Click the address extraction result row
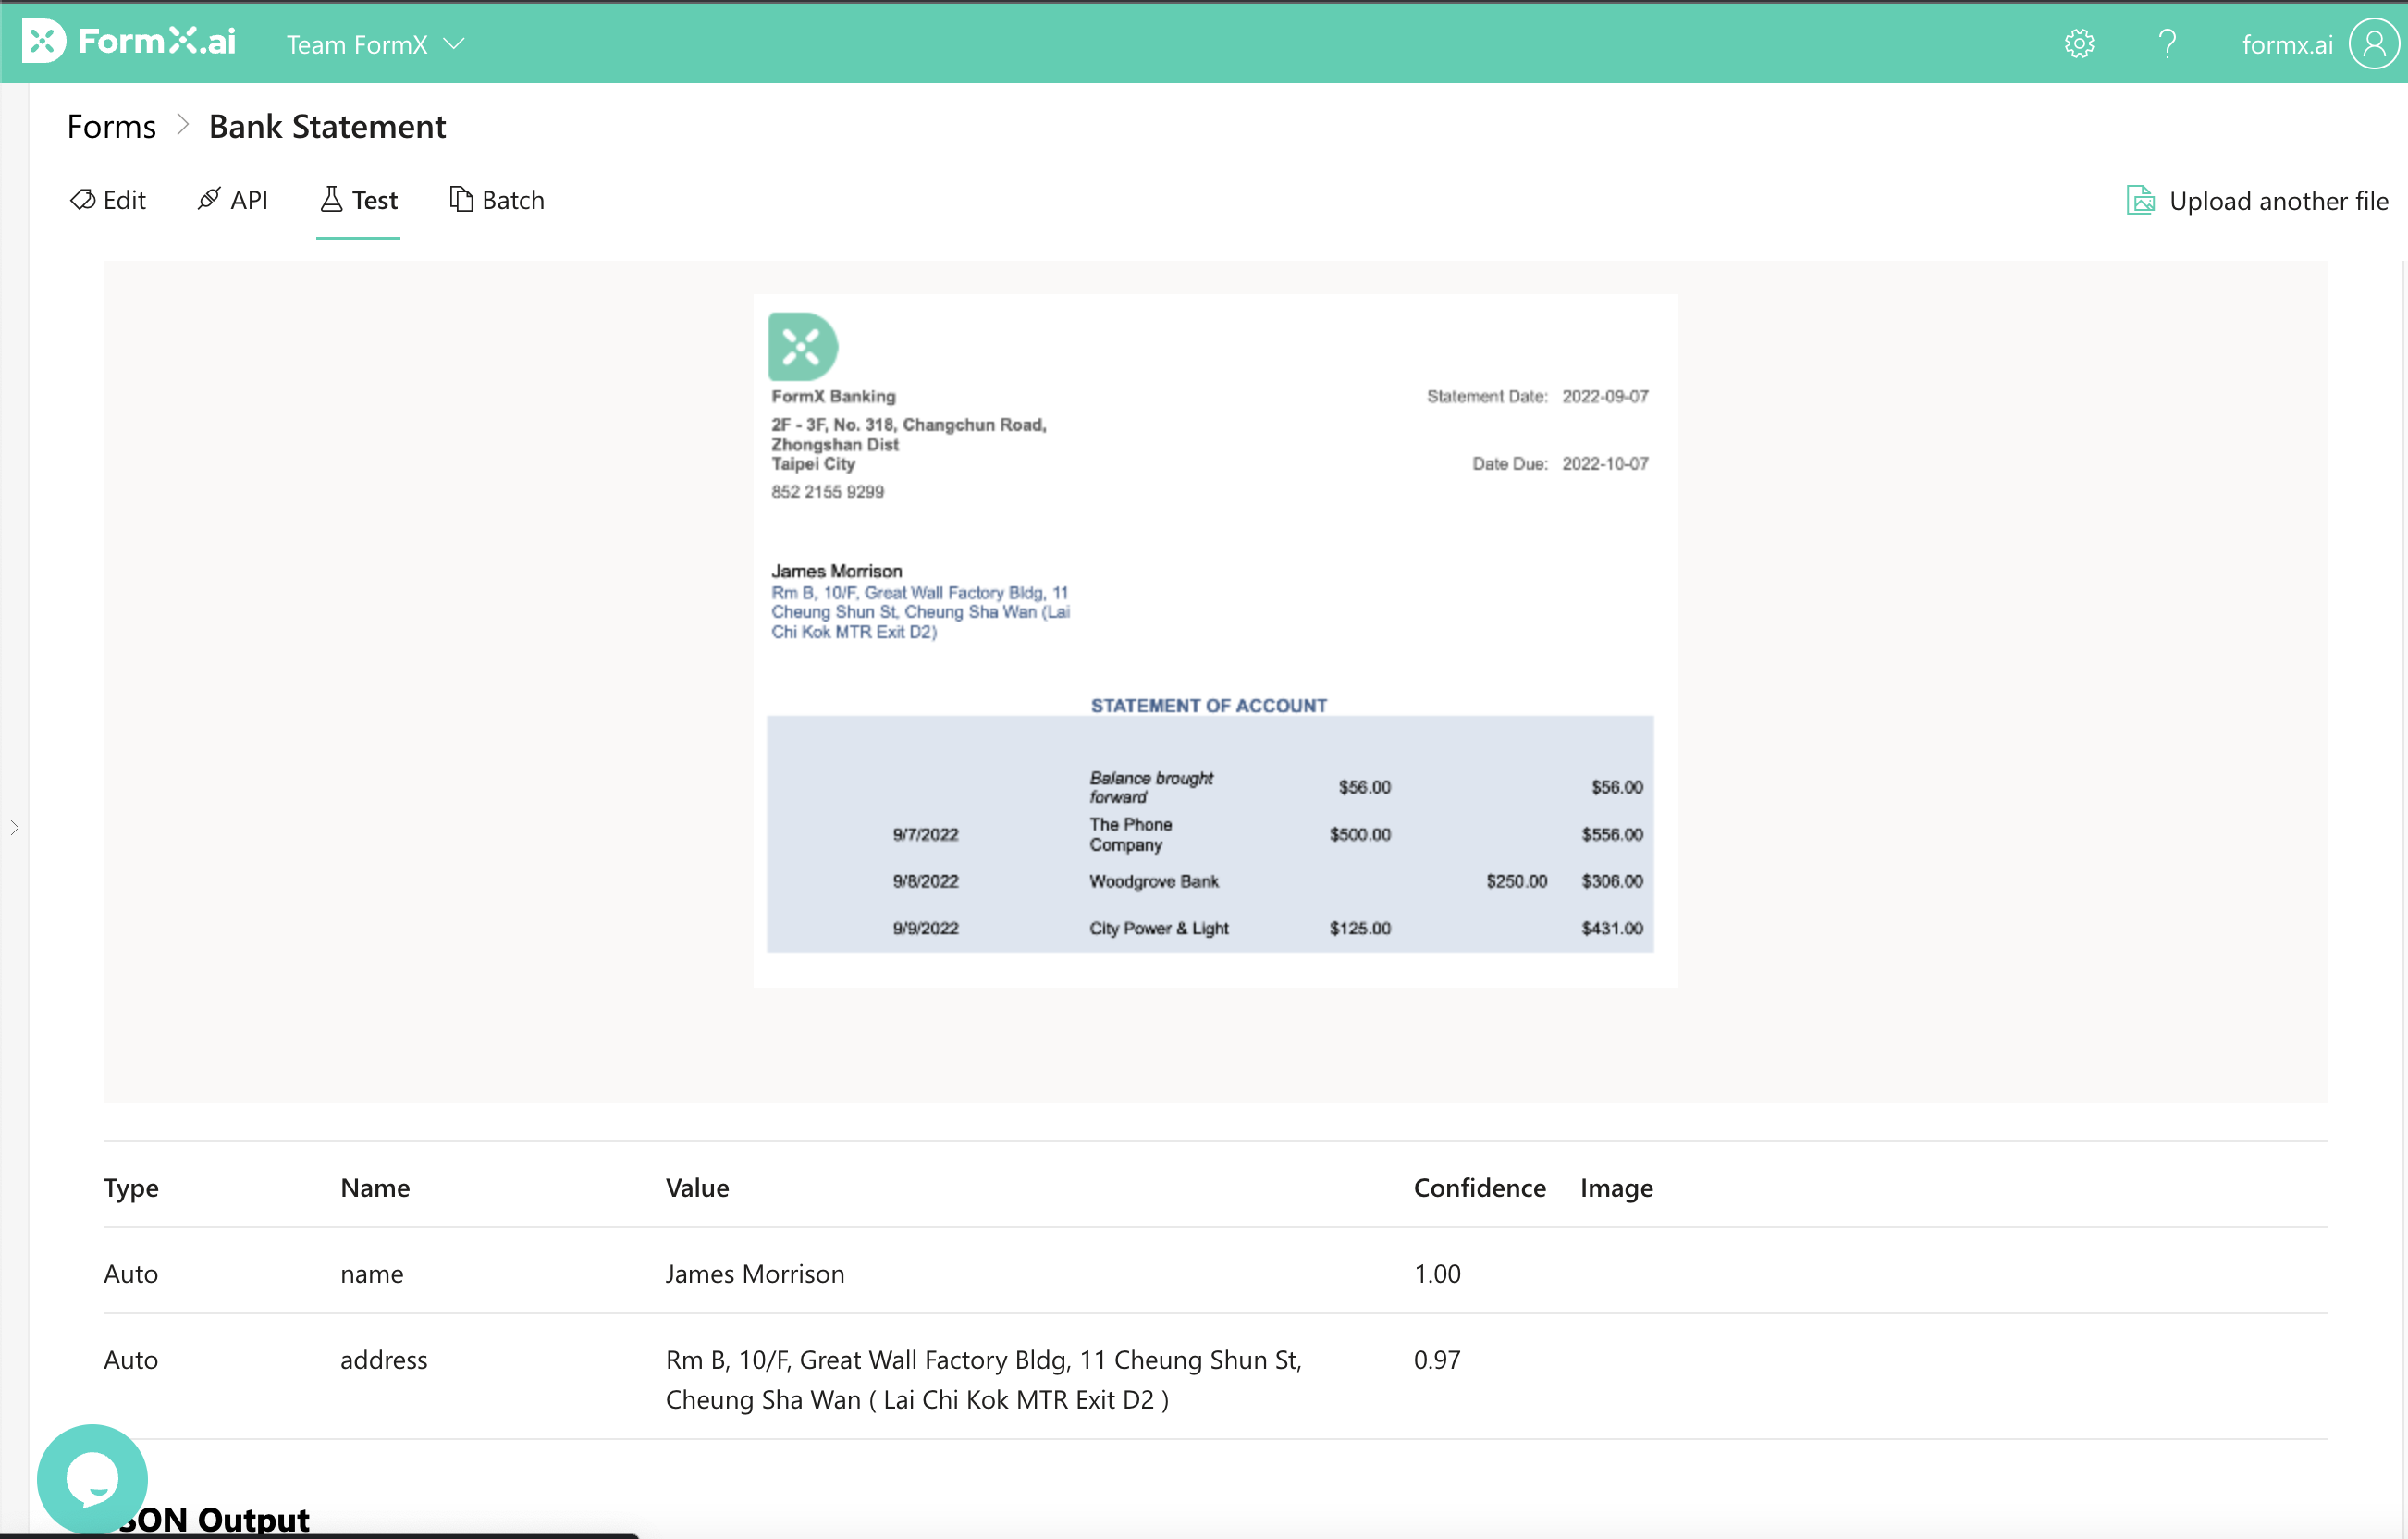 983,1379
